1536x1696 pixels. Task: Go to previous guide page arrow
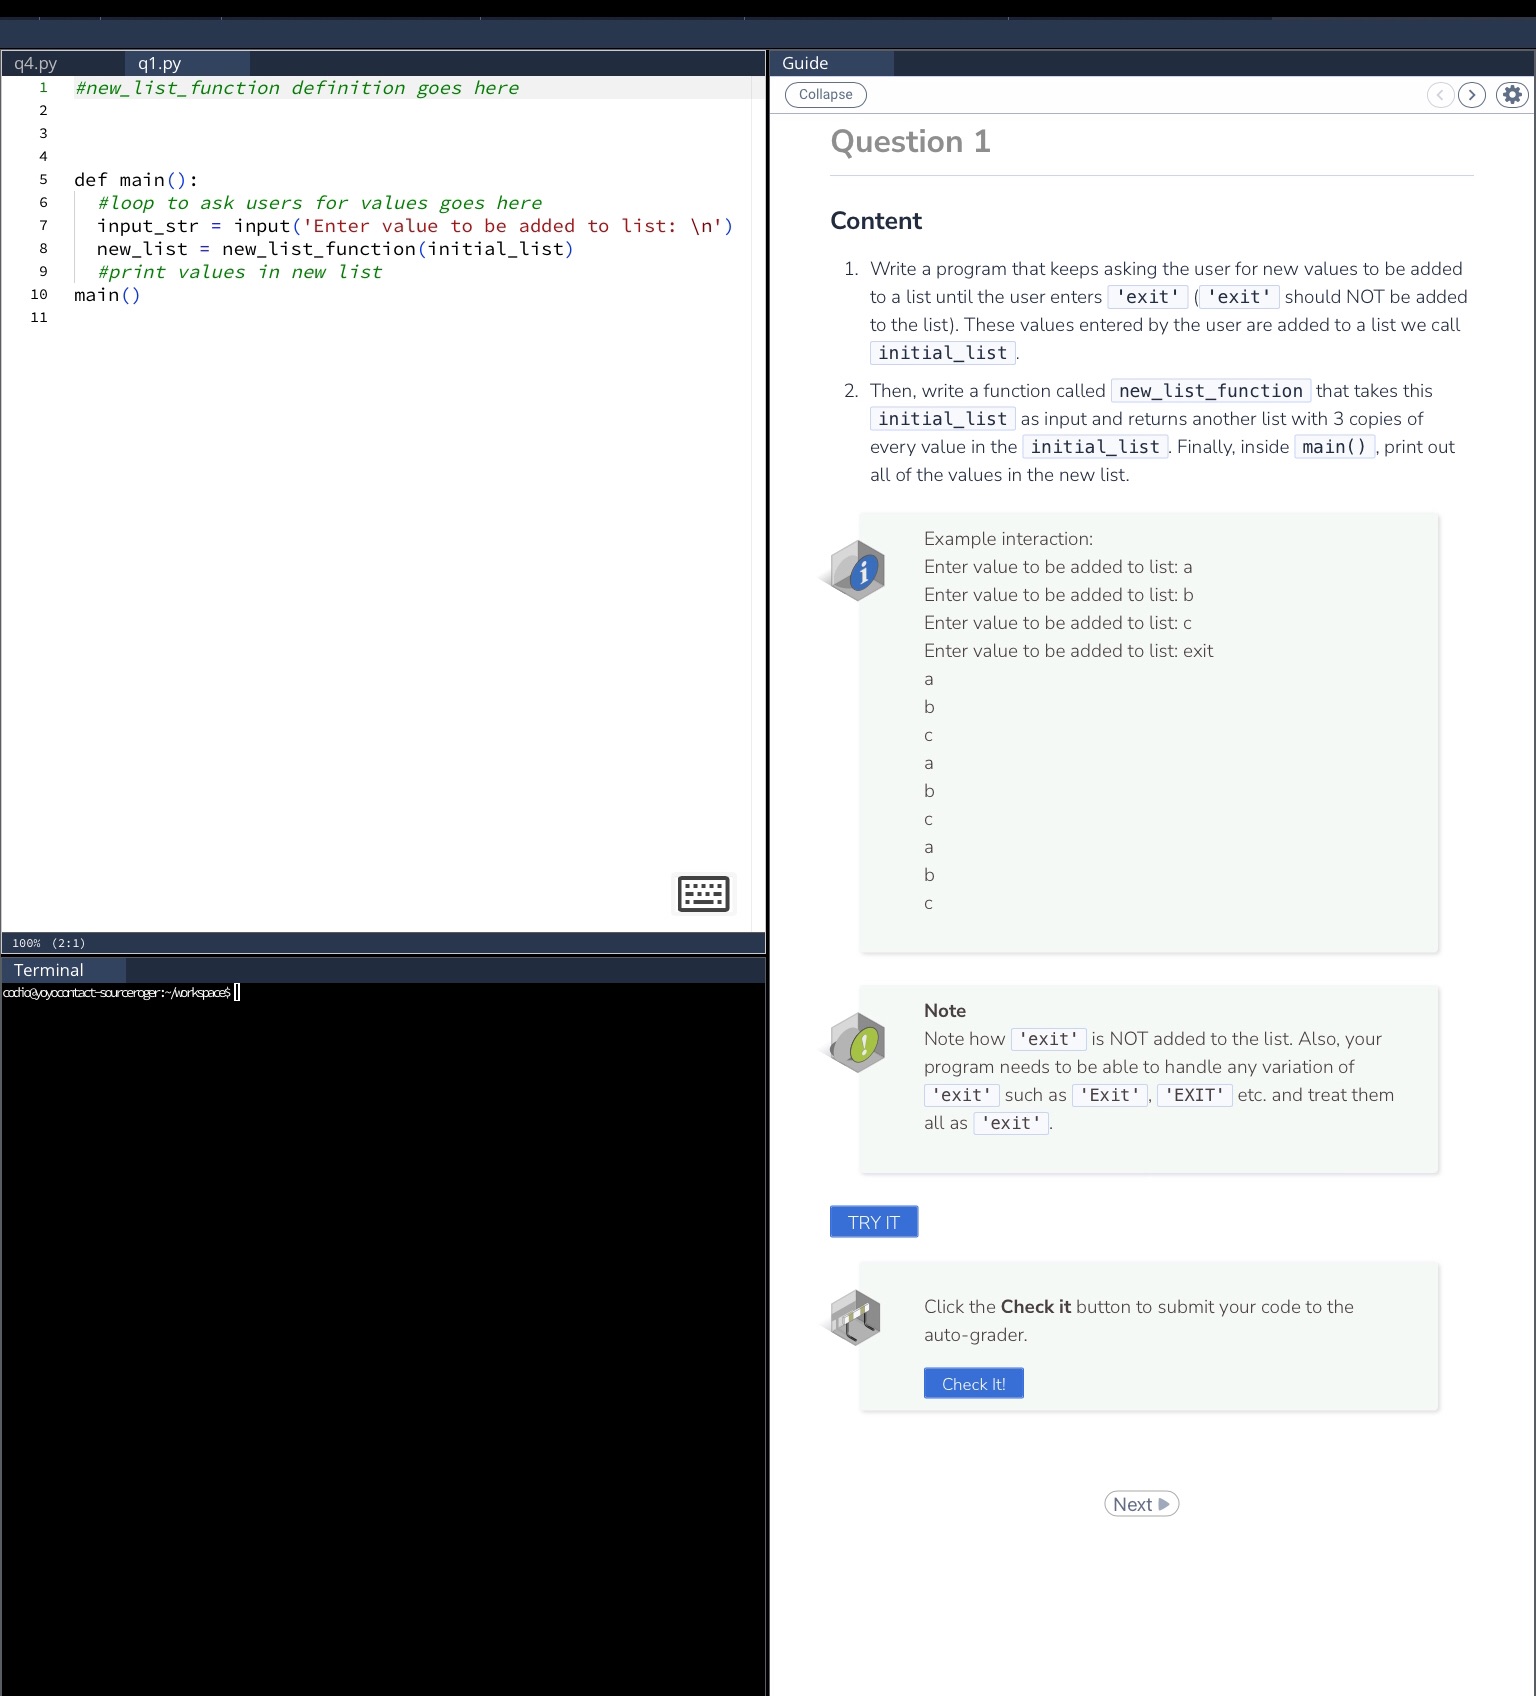[1440, 95]
